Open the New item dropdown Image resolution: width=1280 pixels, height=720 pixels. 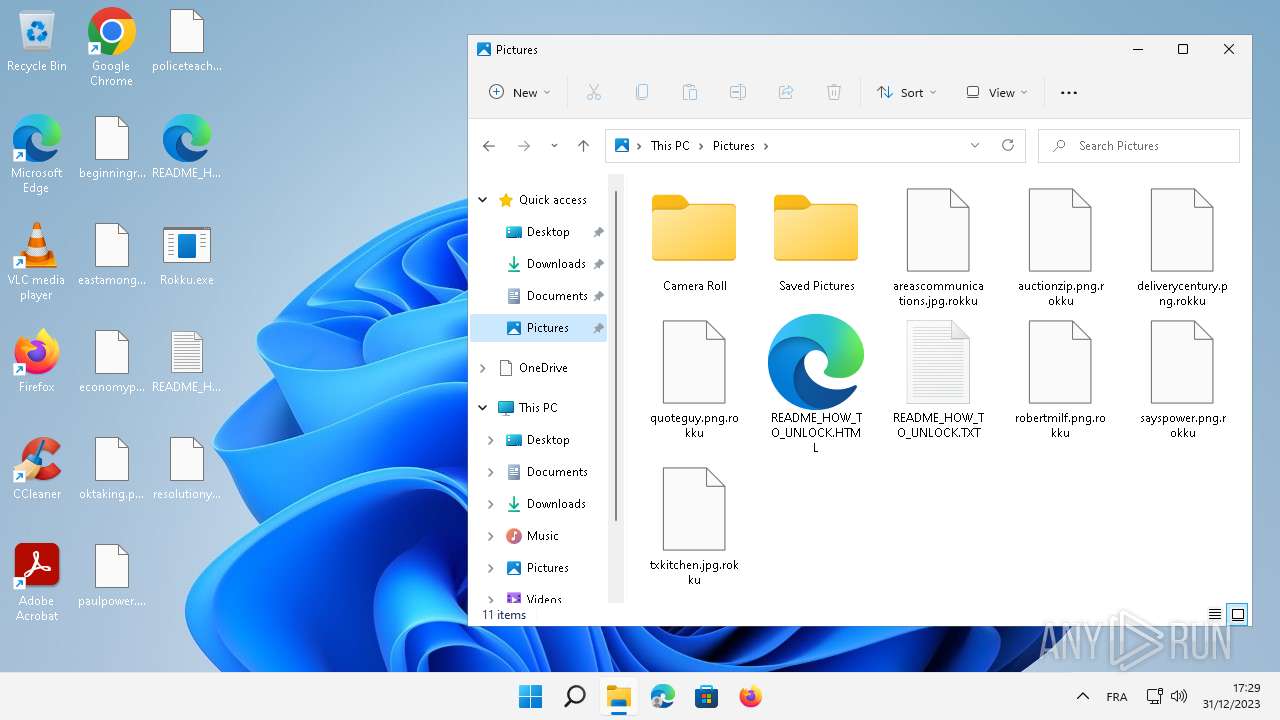coord(520,92)
